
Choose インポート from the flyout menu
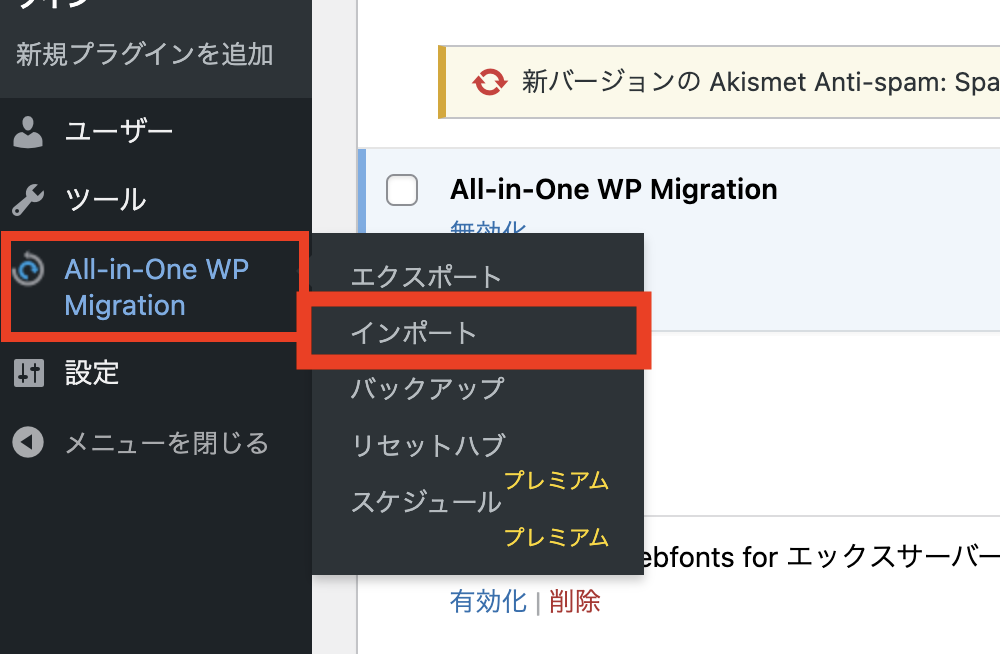click(x=413, y=333)
